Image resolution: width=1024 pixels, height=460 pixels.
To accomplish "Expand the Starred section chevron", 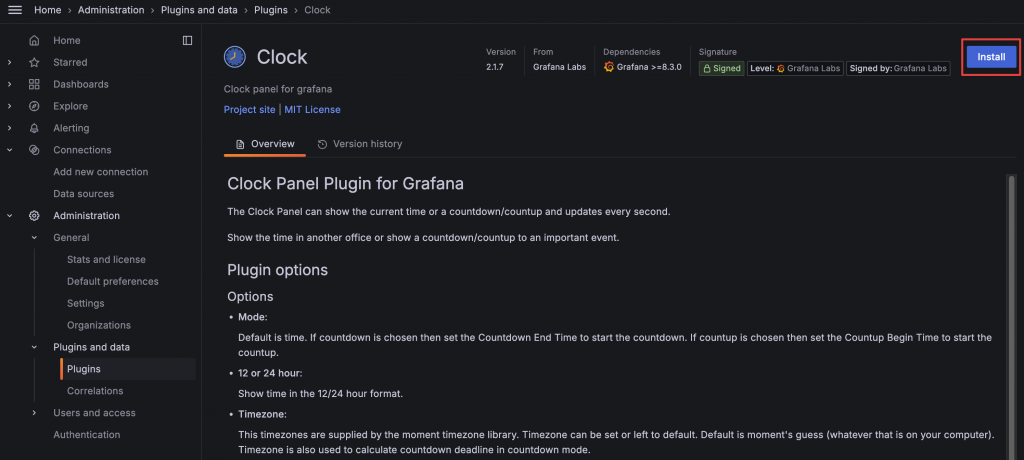I will click(x=10, y=62).
